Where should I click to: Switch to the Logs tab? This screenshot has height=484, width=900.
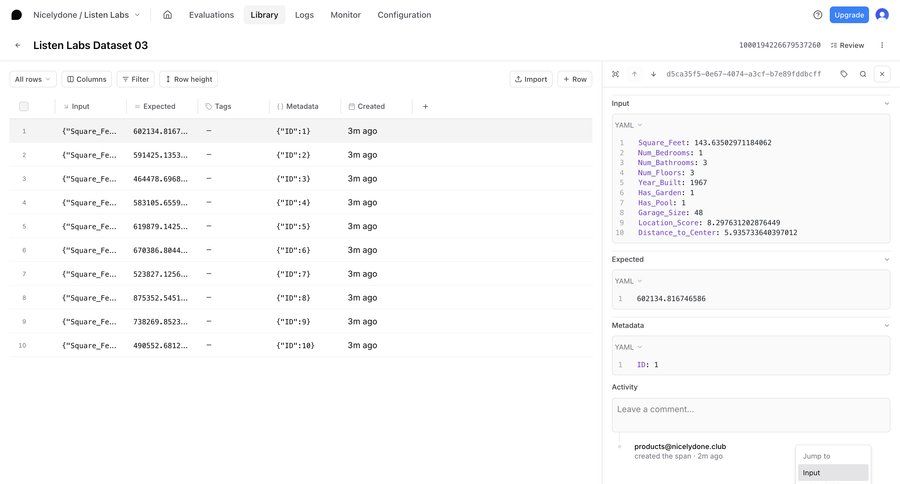click(304, 15)
